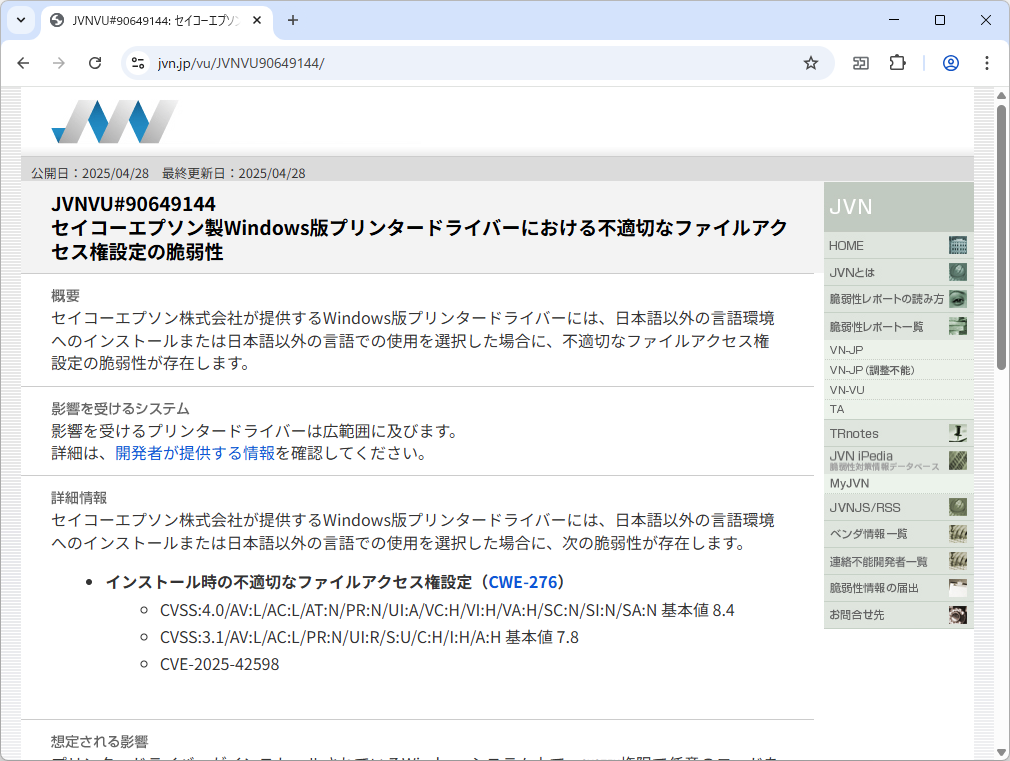1010x761 pixels.
Task: Select the 脆弱性レポート一覧 sidebar icon
Action: tap(958, 325)
